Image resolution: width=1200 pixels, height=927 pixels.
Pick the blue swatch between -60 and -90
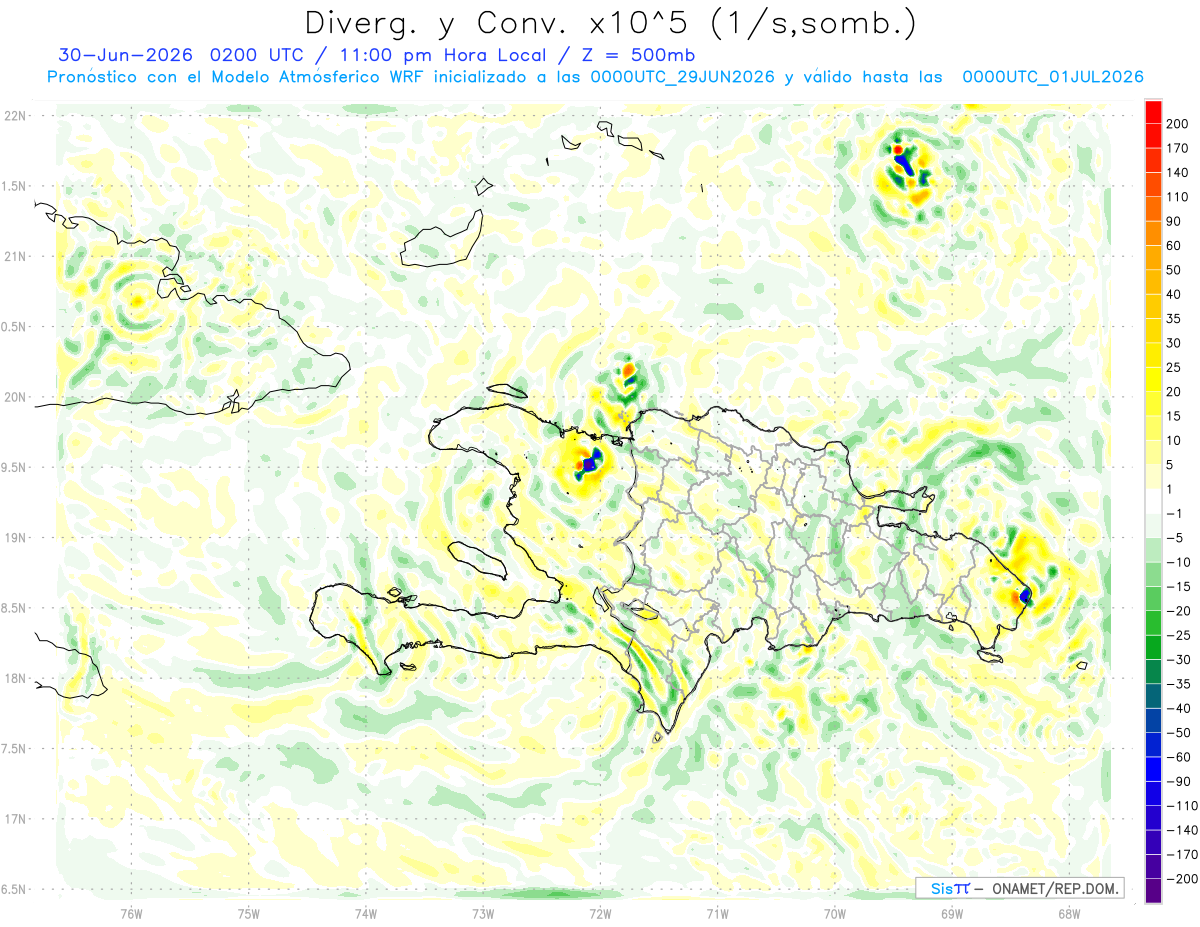1153,769
